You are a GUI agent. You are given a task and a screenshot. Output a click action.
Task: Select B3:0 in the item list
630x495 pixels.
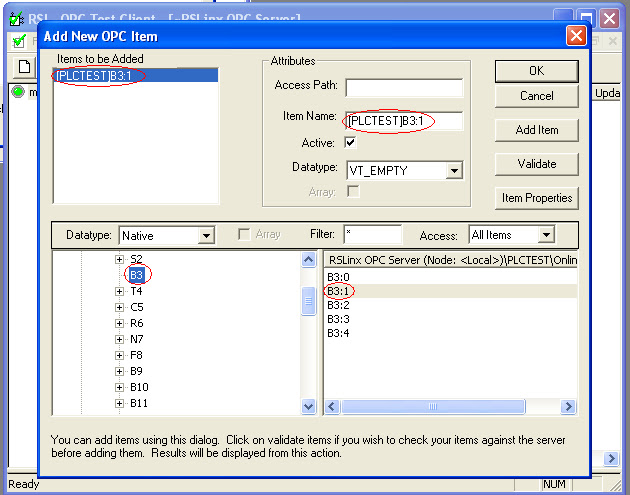point(338,277)
